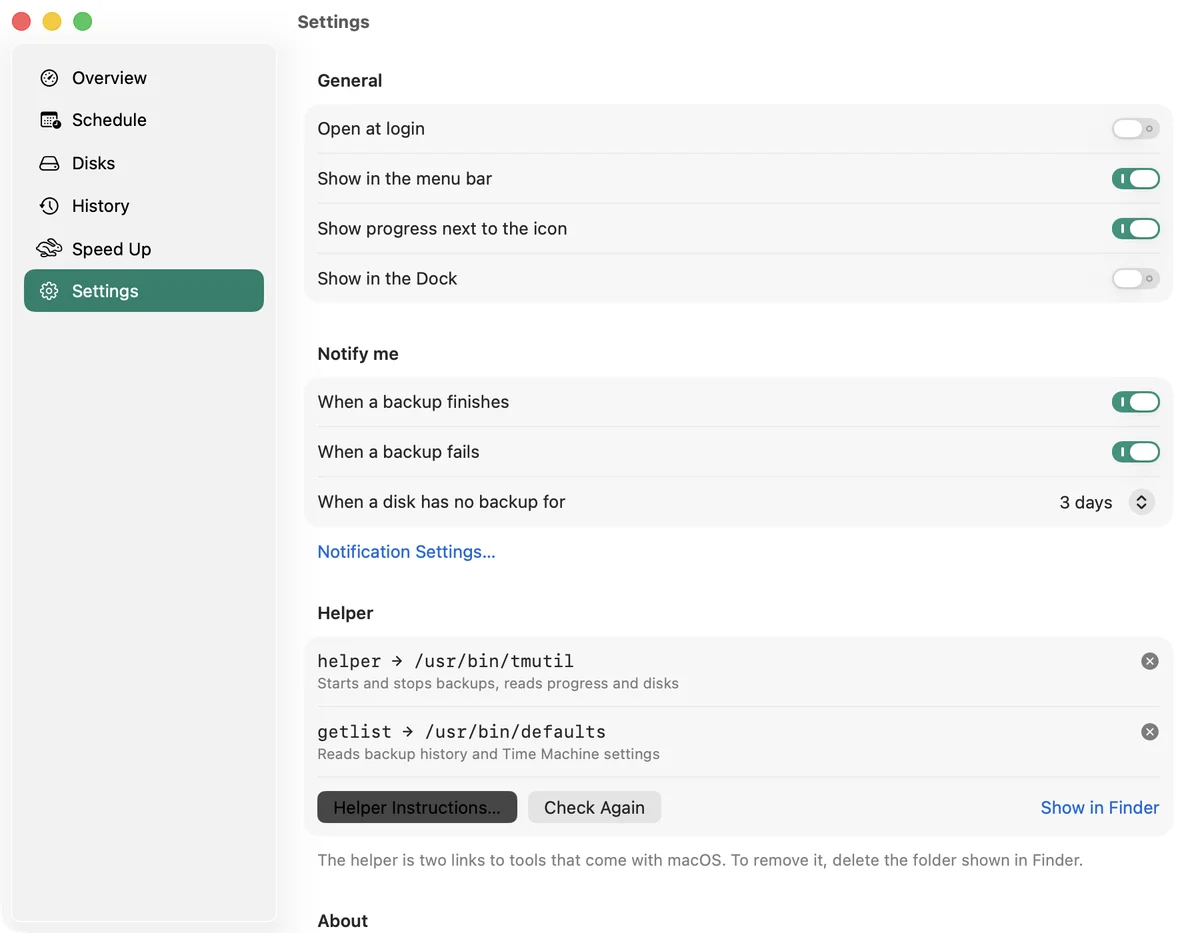The width and height of the screenshot is (1200, 933).
Task: Turn off Show progress next to the icon
Action: pos(1136,229)
